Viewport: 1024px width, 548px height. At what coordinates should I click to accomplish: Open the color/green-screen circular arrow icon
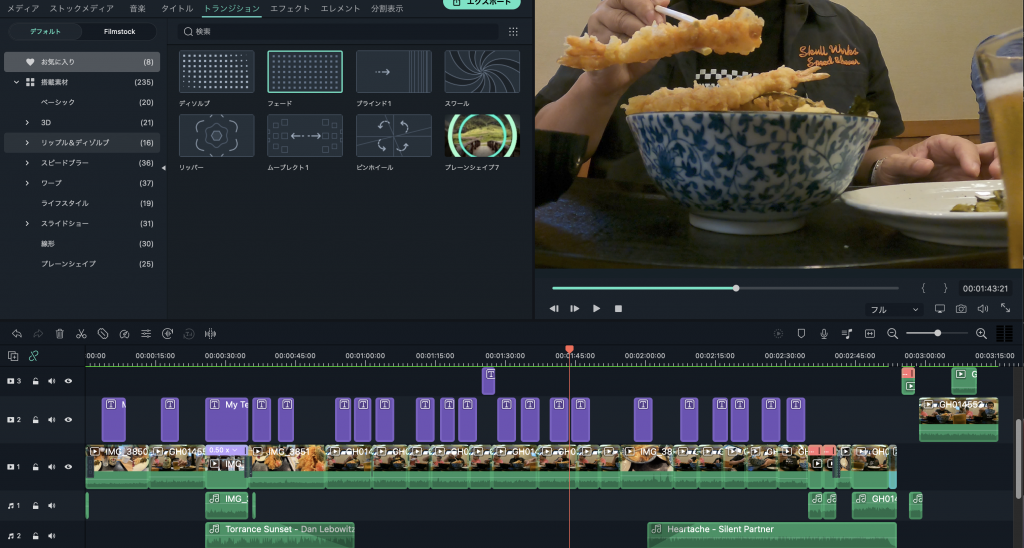[x=167, y=334]
